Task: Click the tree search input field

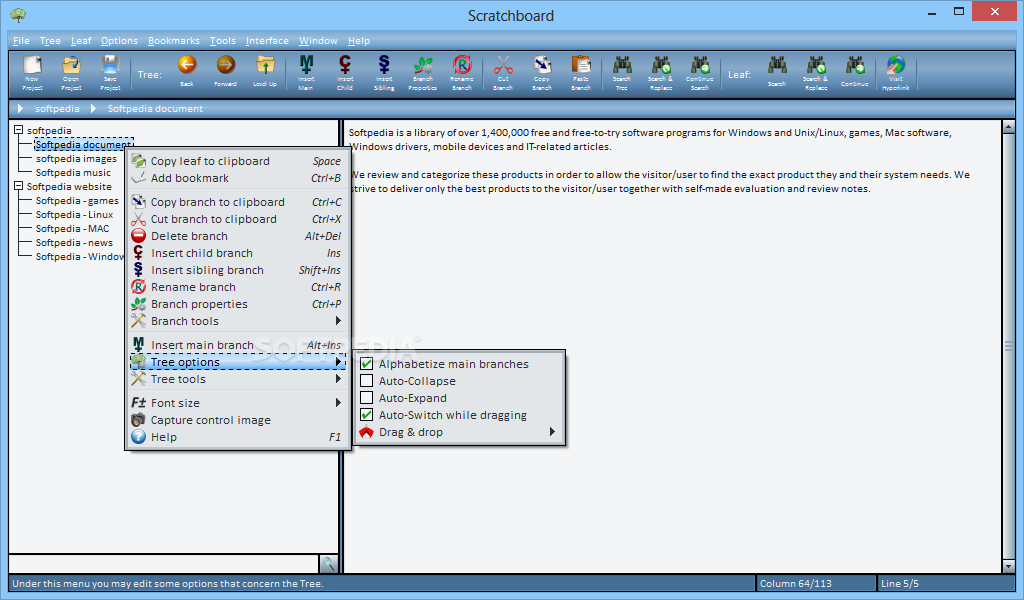Action: tap(164, 563)
